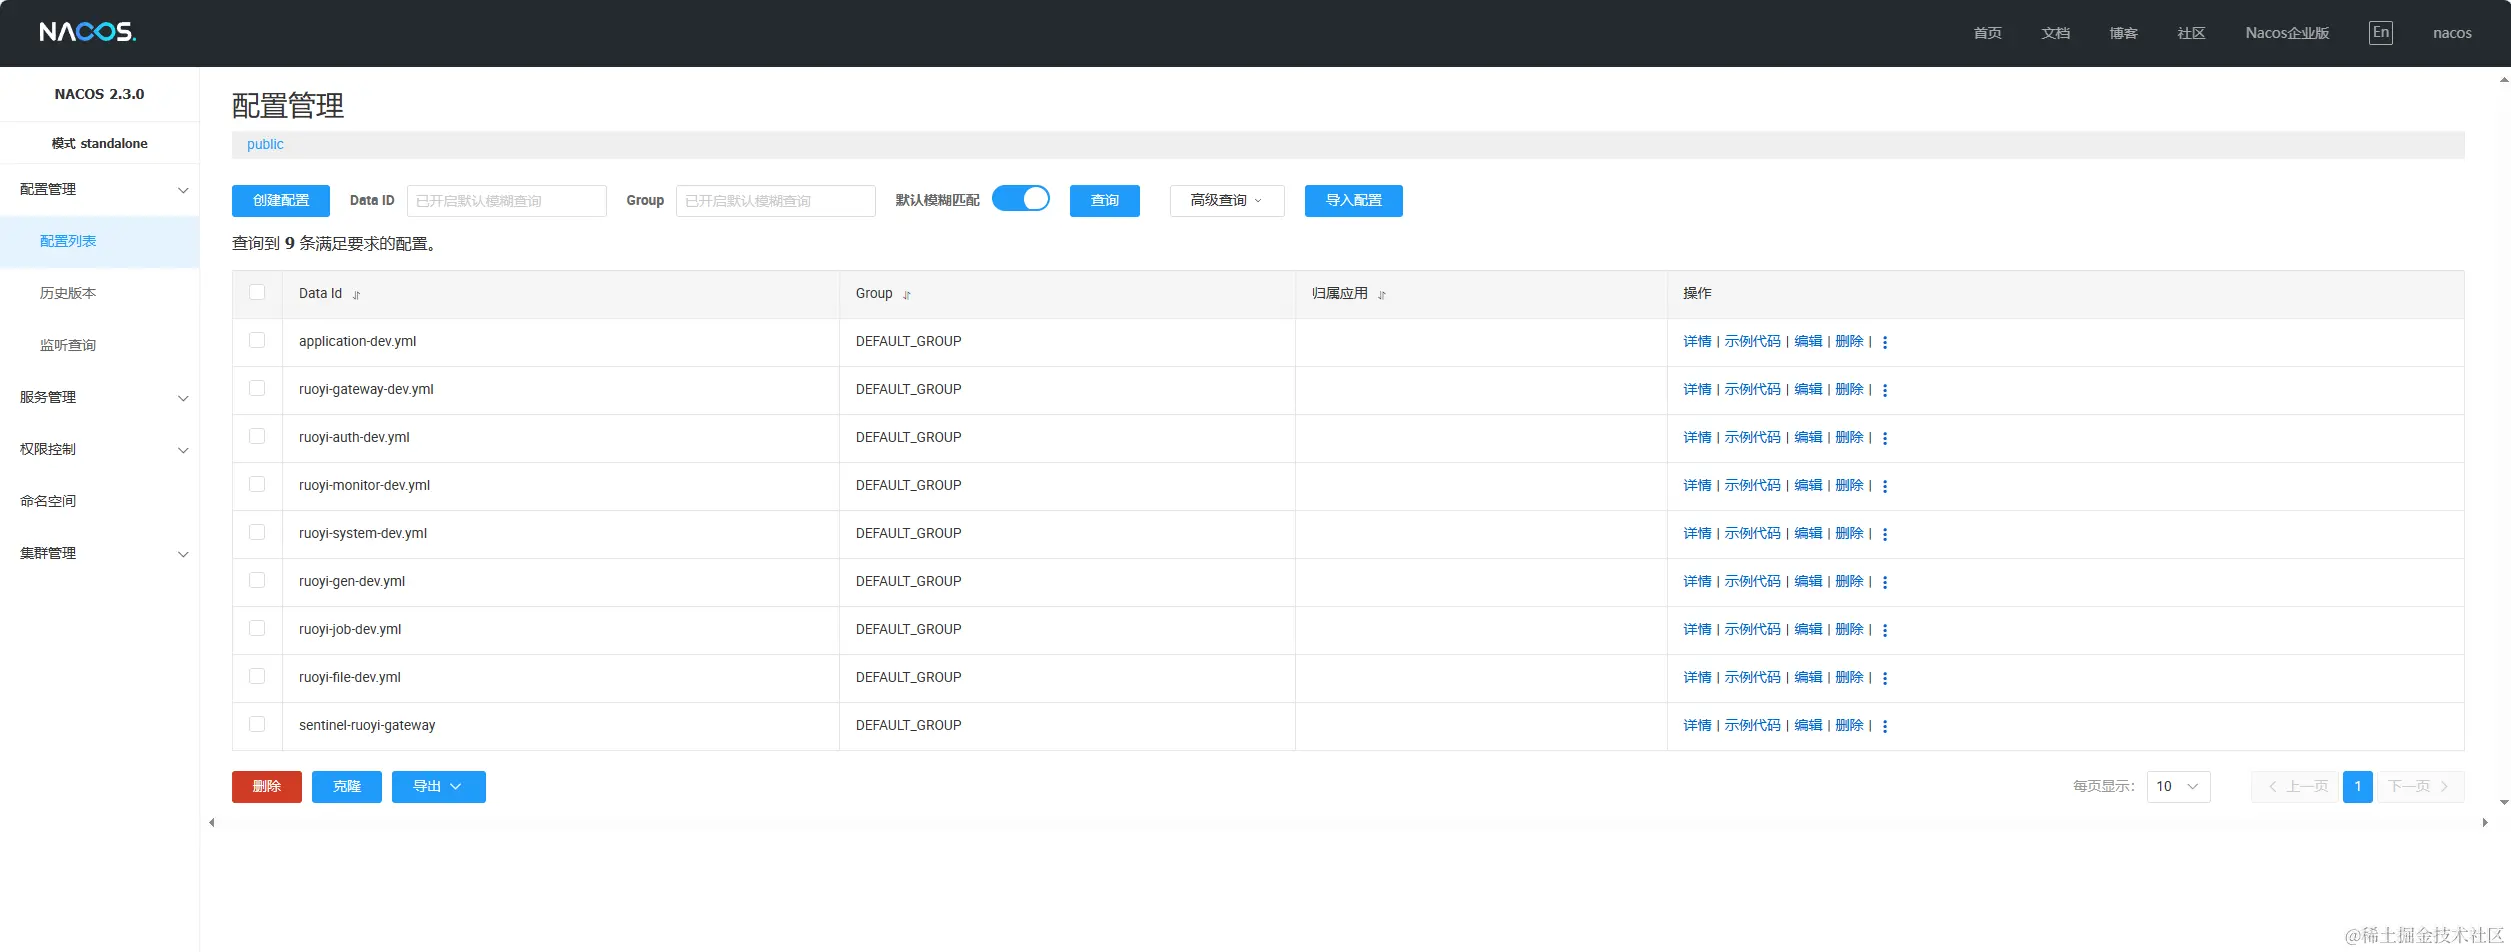
Task: Go to 首页 in top navigation
Action: pos(1987,33)
